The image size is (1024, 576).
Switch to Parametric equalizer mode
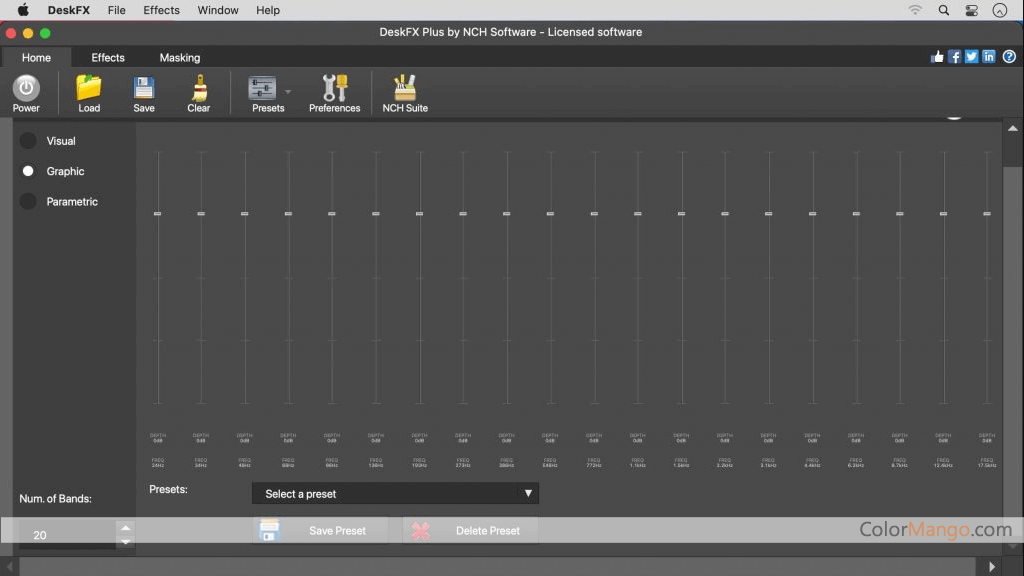pos(28,201)
